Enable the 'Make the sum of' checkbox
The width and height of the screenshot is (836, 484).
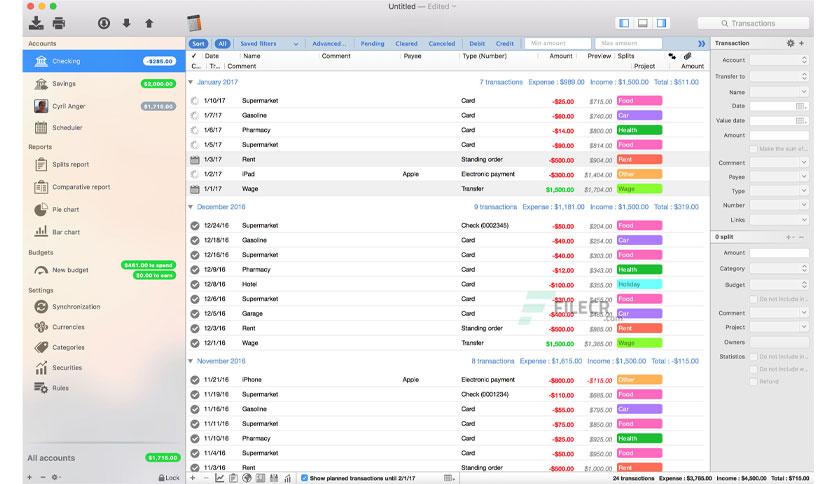tap(753, 149)
